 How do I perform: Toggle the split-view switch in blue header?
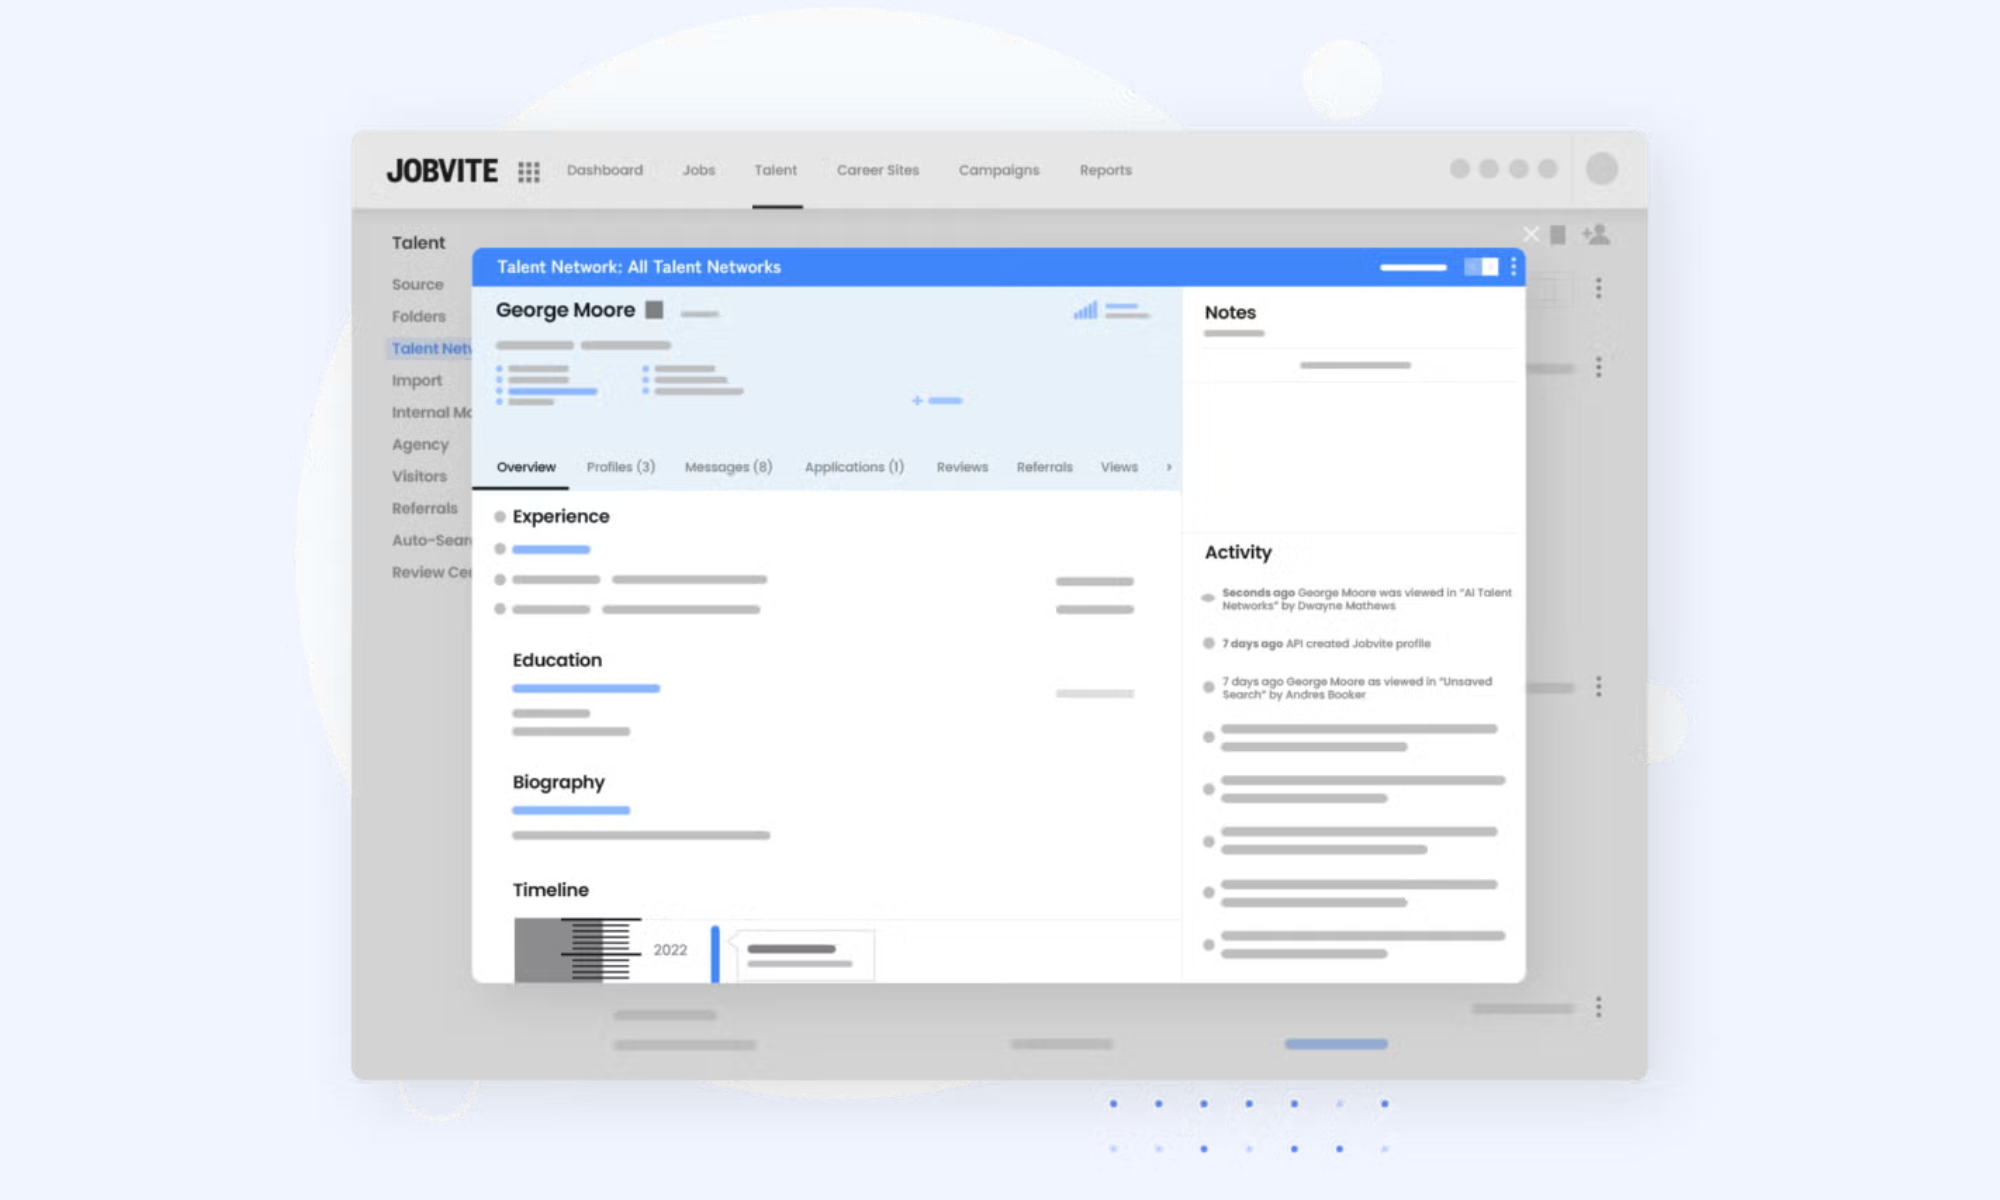1481,266
